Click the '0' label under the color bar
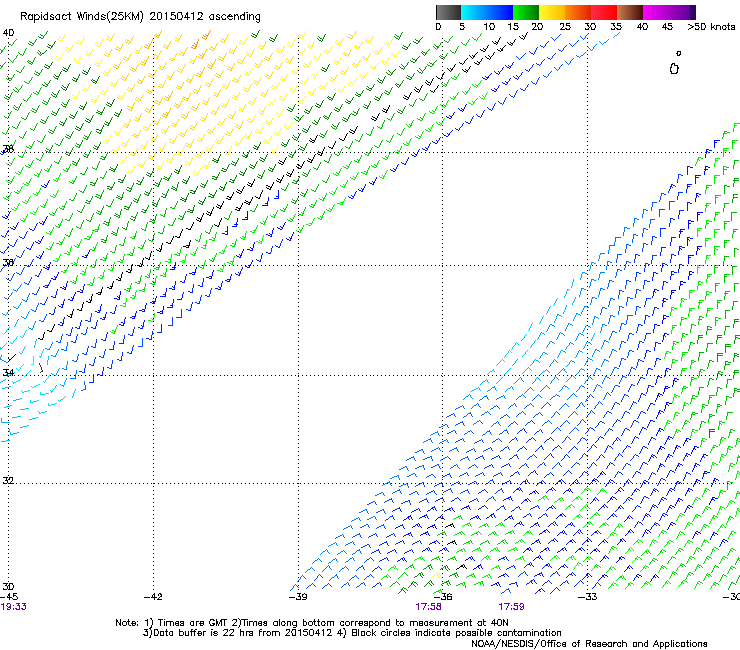740x650 pixels. click(438, 27)
